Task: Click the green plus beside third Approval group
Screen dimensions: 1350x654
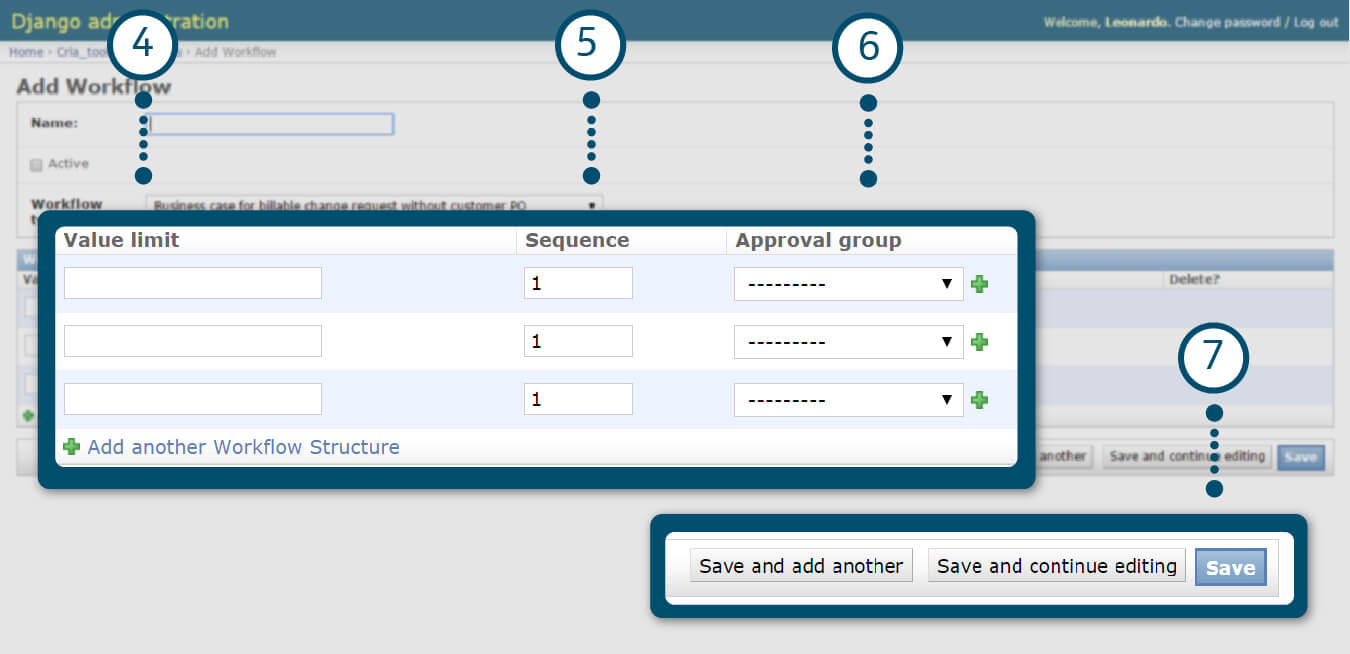Action: click(980, 400)
